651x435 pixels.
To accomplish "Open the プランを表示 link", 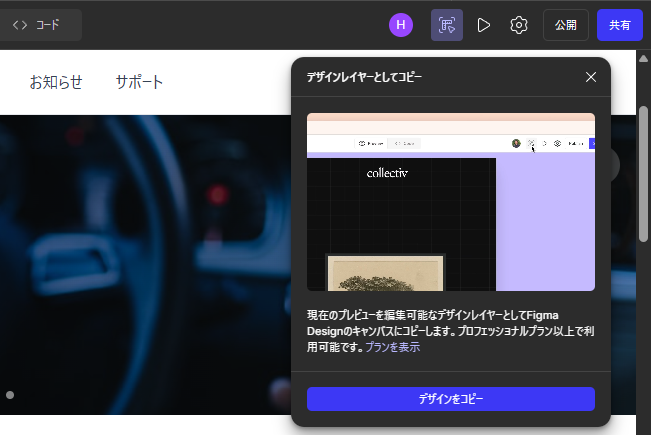I will [x=392, y=347].
